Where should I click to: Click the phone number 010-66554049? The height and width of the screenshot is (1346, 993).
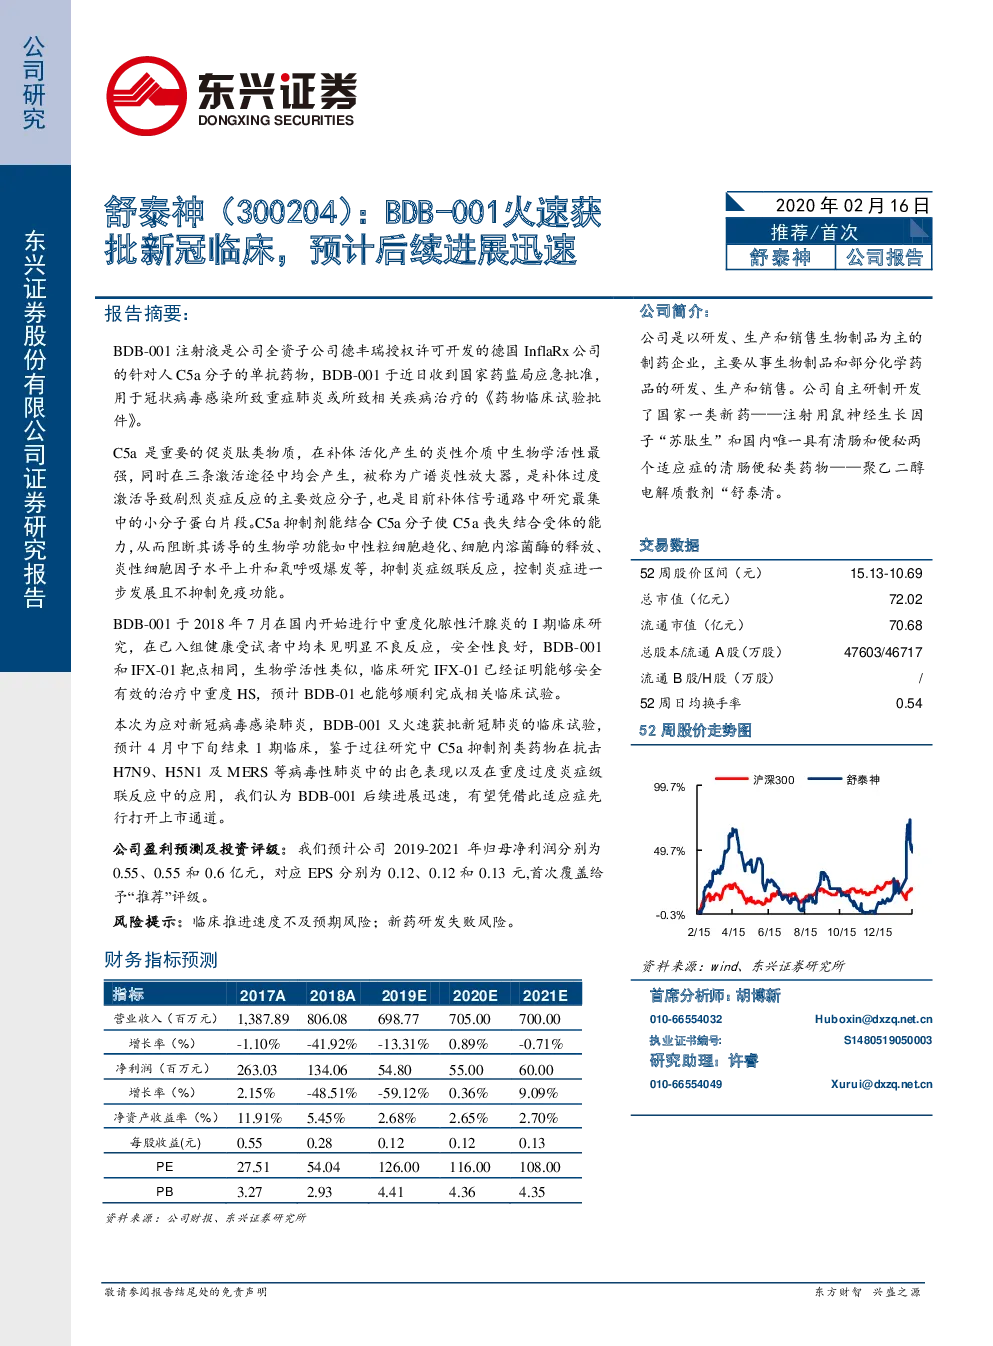(x=686, y=1085)
